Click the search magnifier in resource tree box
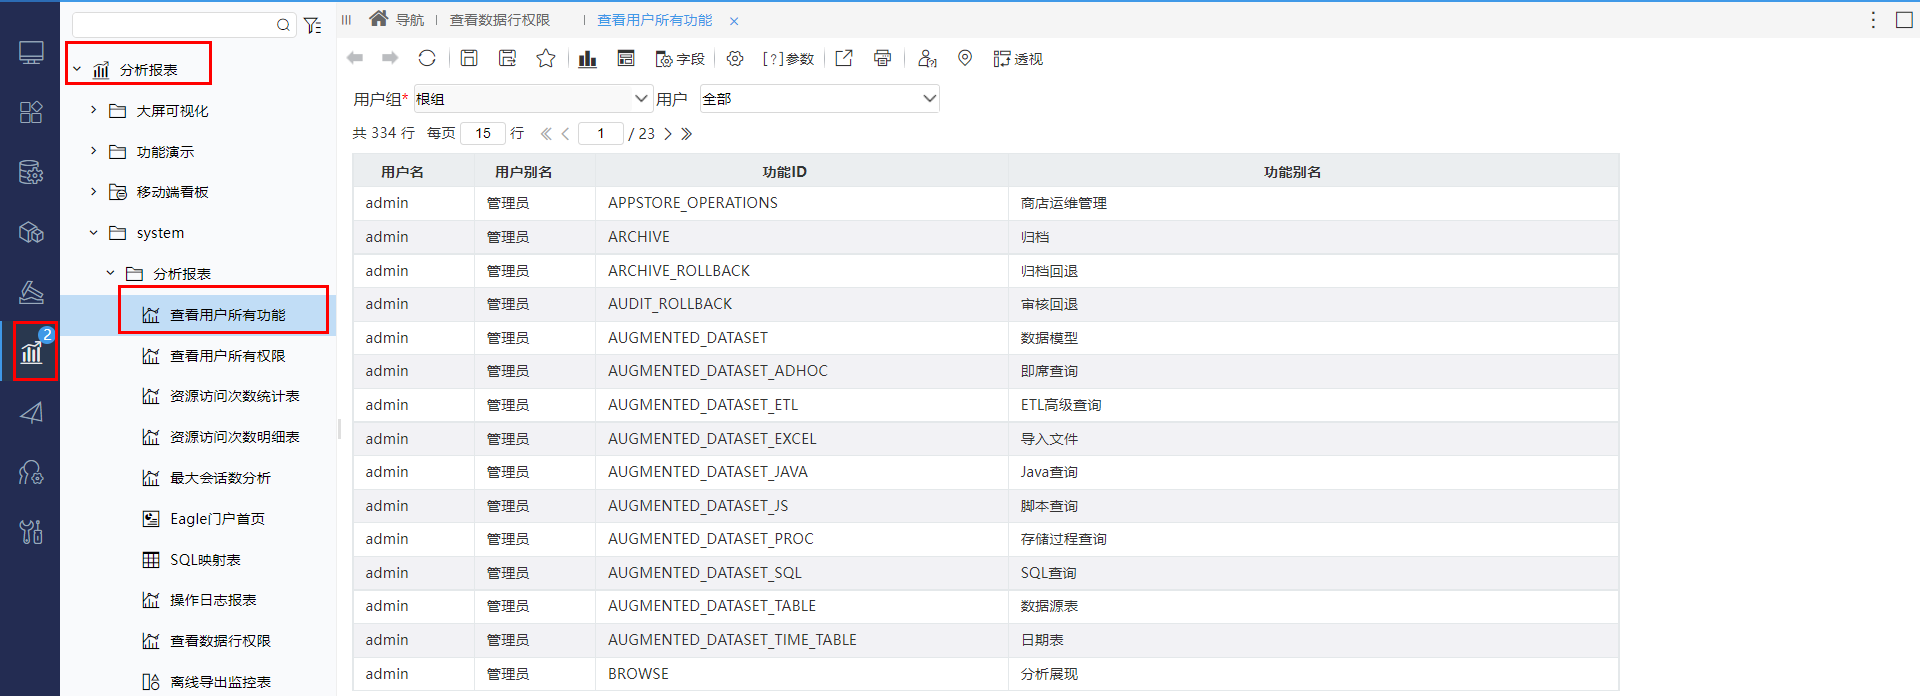 tap(284, 25)
